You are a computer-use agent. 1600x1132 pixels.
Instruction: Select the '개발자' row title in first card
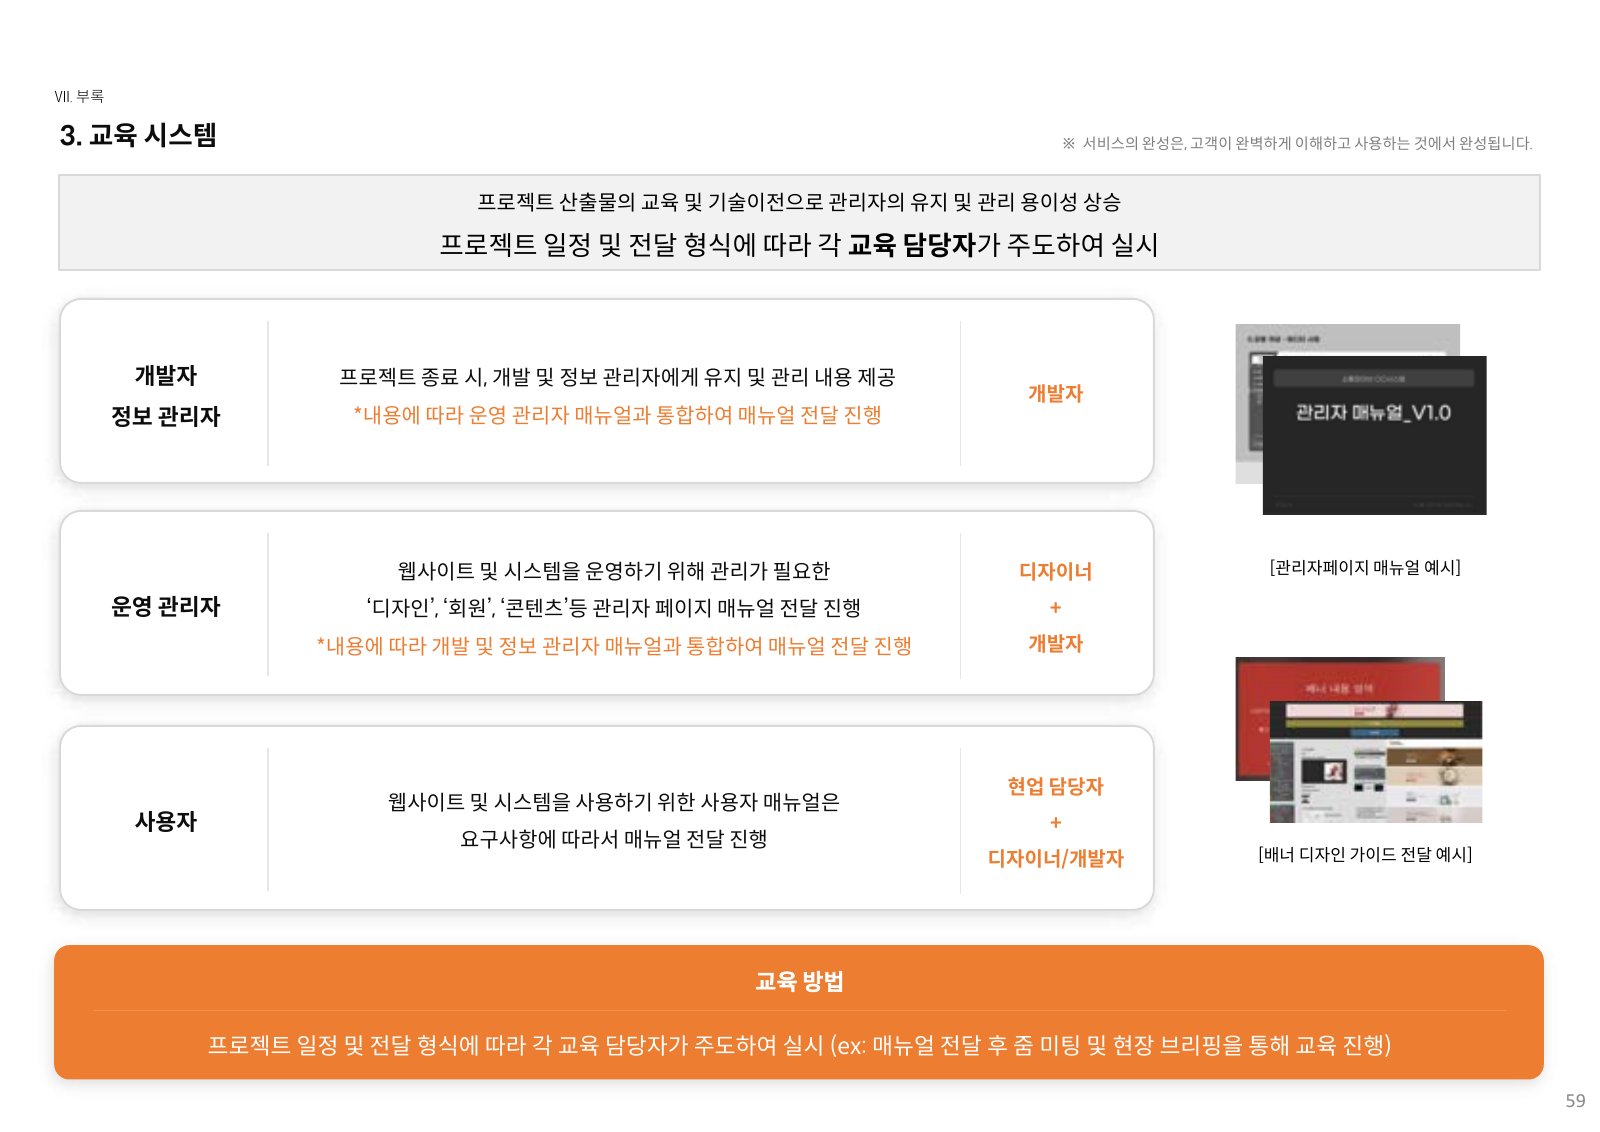point(166,375)
